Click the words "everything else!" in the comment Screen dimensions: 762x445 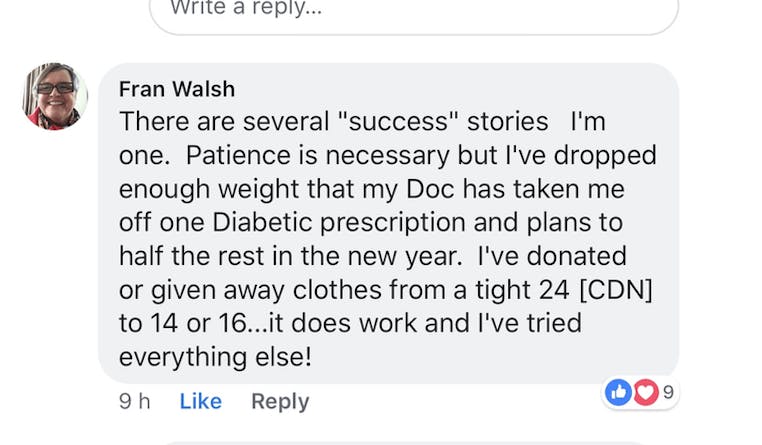click(215, 357)
